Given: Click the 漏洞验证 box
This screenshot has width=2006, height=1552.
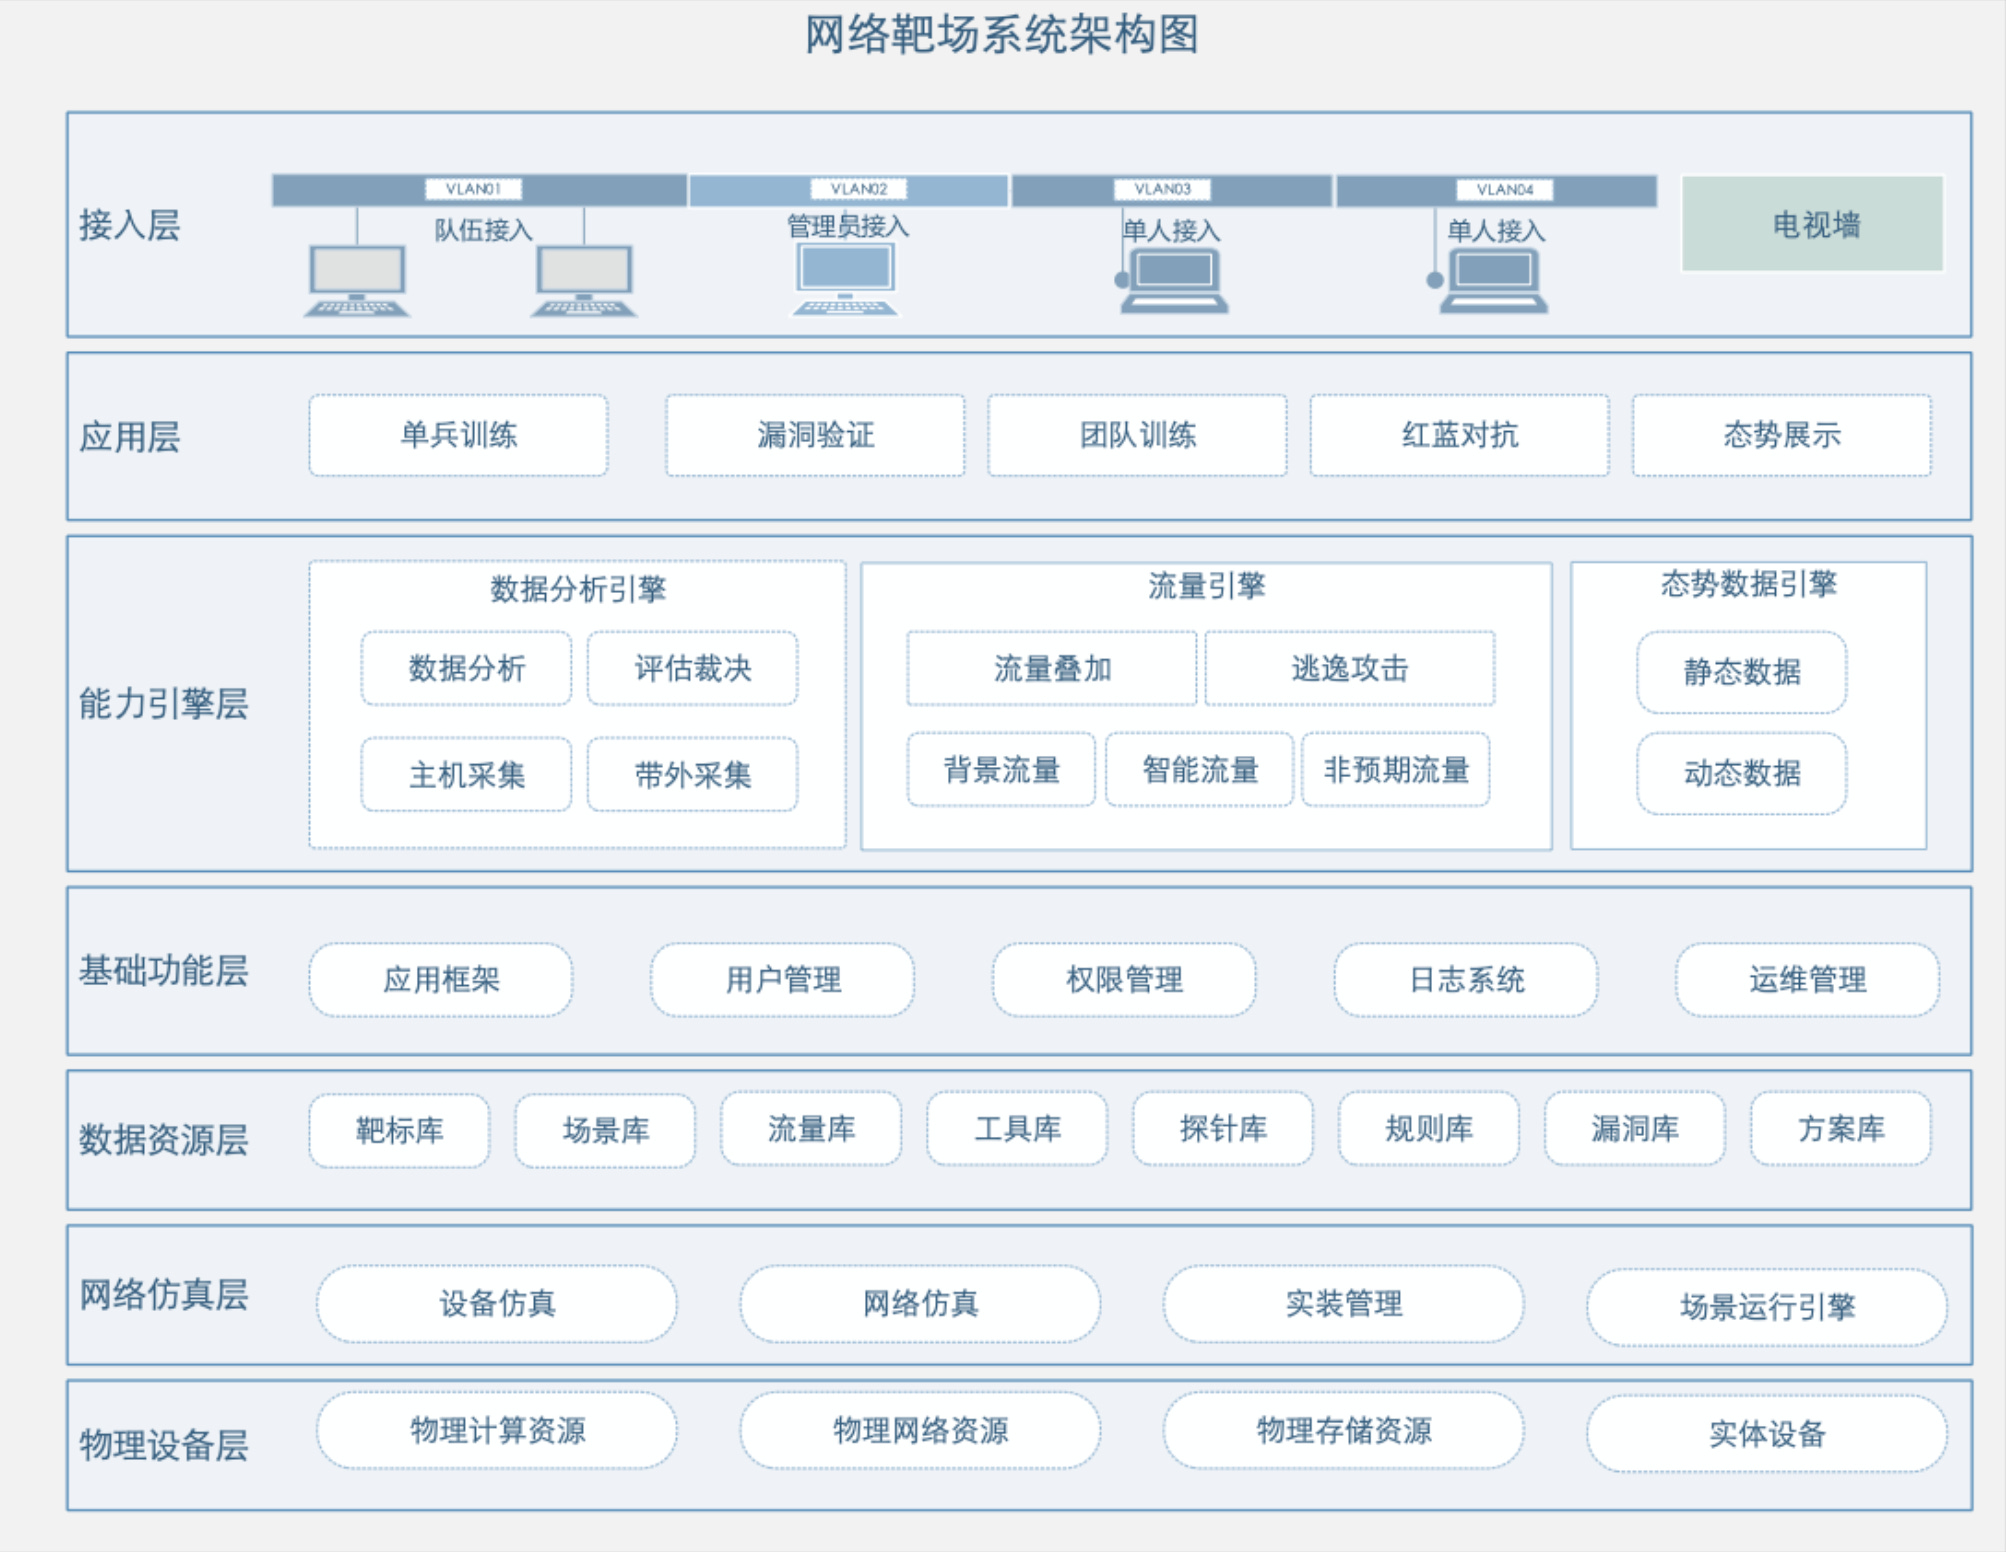Looking at the screenshot, I should click(815, 435).
